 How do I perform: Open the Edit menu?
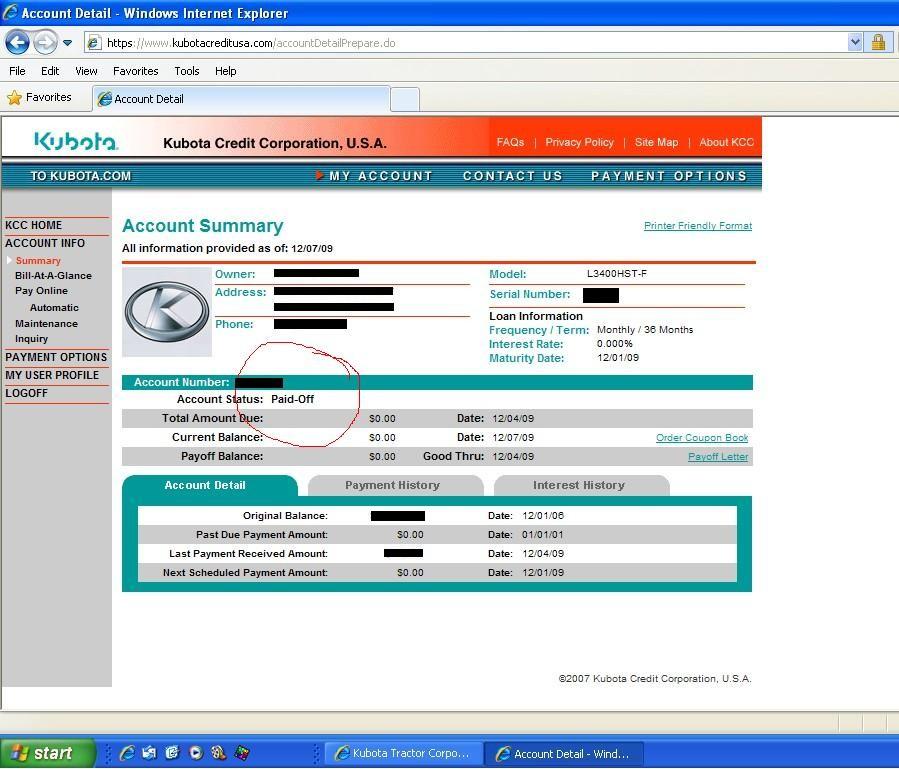coord(50,71)
